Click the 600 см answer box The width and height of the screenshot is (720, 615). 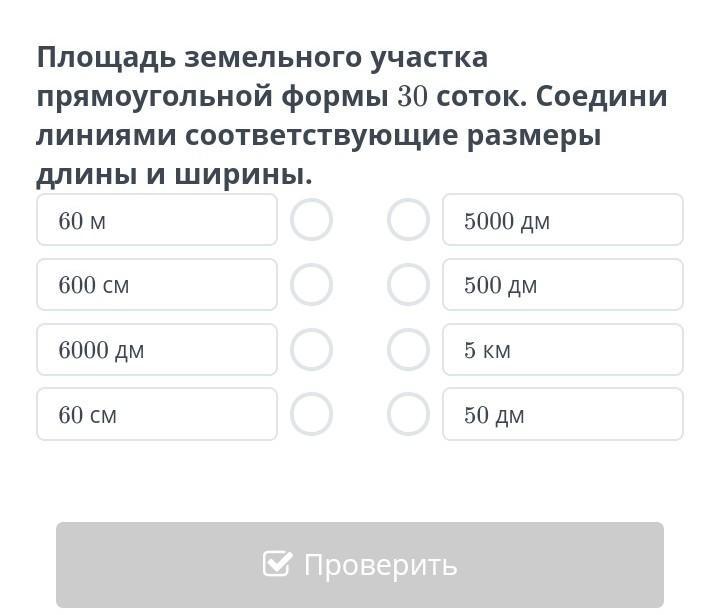[157, 284]
